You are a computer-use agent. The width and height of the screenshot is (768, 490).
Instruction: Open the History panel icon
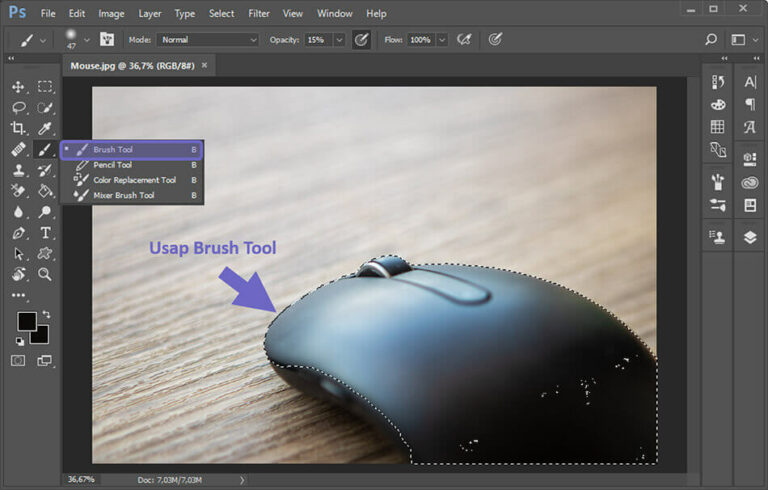(x=718, y=82)
